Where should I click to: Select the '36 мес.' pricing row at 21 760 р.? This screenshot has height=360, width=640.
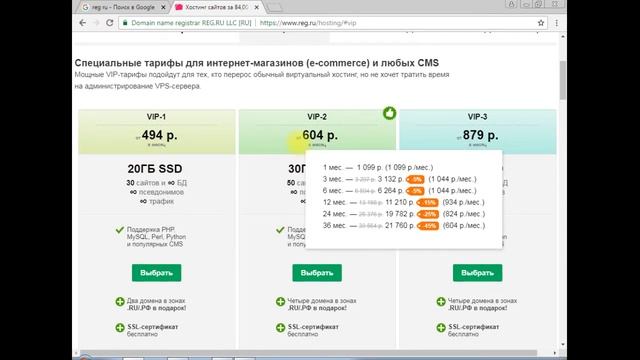tap(404, 226)
